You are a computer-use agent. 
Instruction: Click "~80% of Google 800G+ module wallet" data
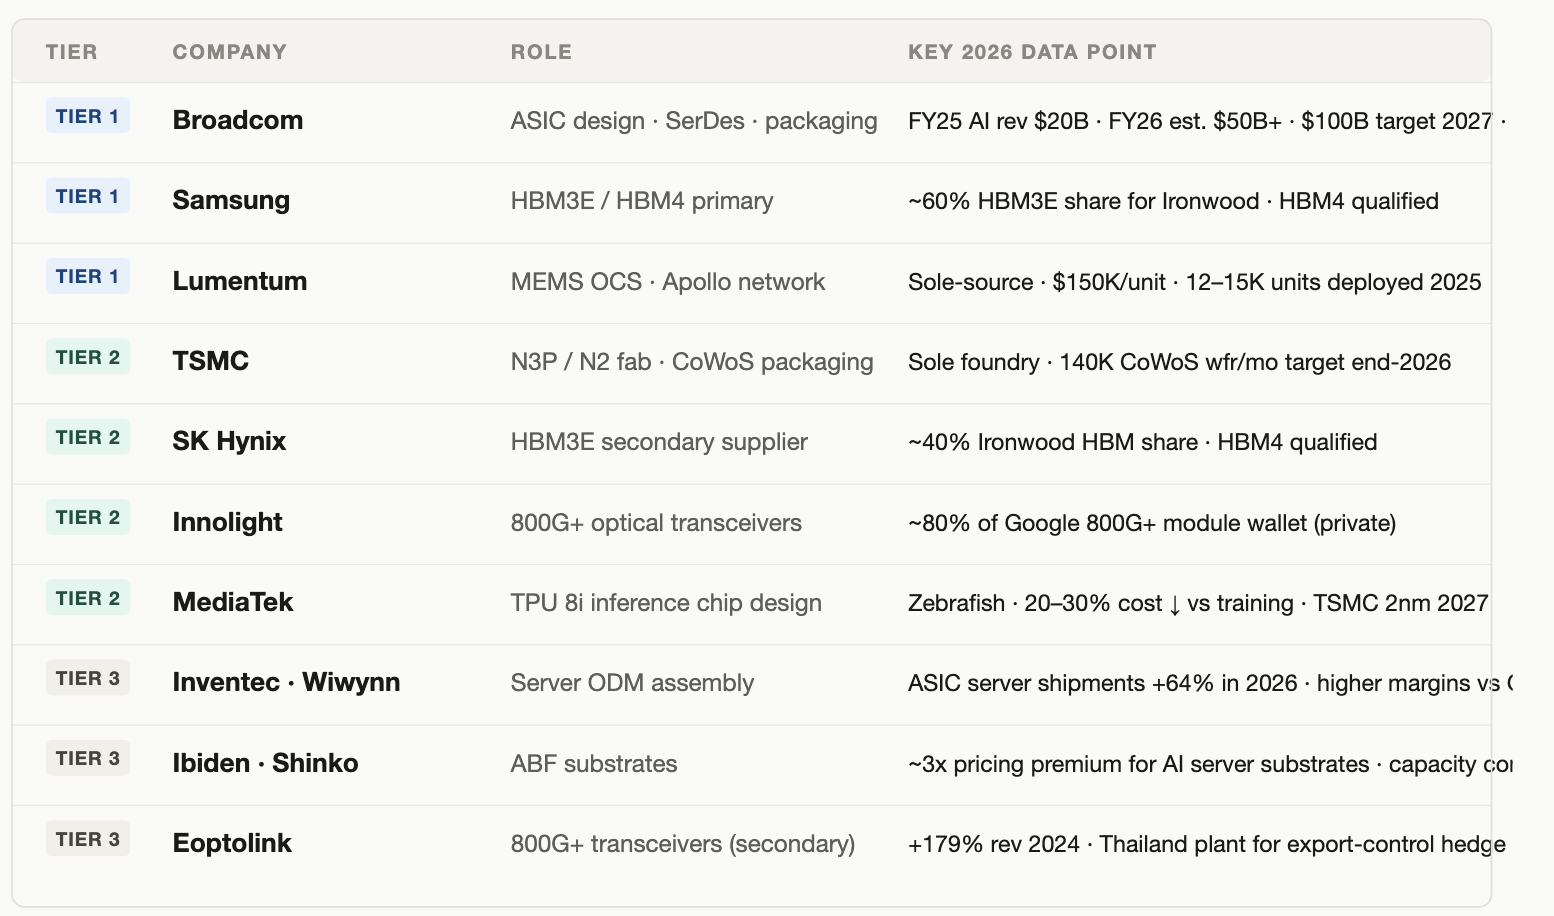click(1107, 523)
